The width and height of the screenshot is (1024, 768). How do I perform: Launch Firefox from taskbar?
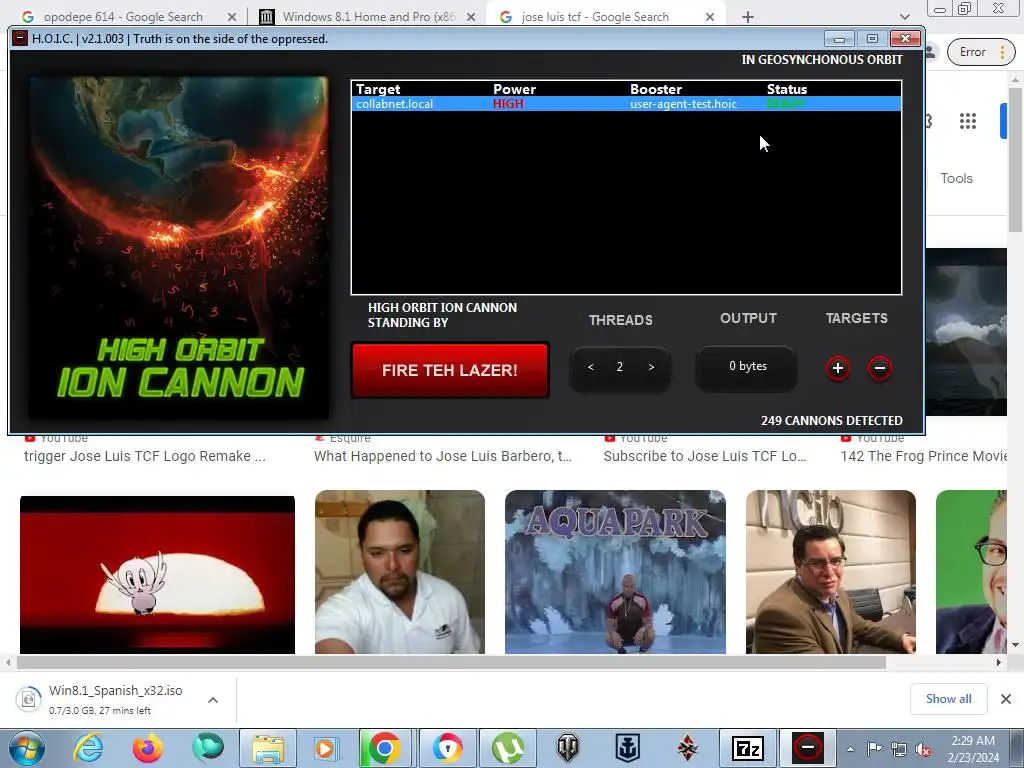coord(148,748)
